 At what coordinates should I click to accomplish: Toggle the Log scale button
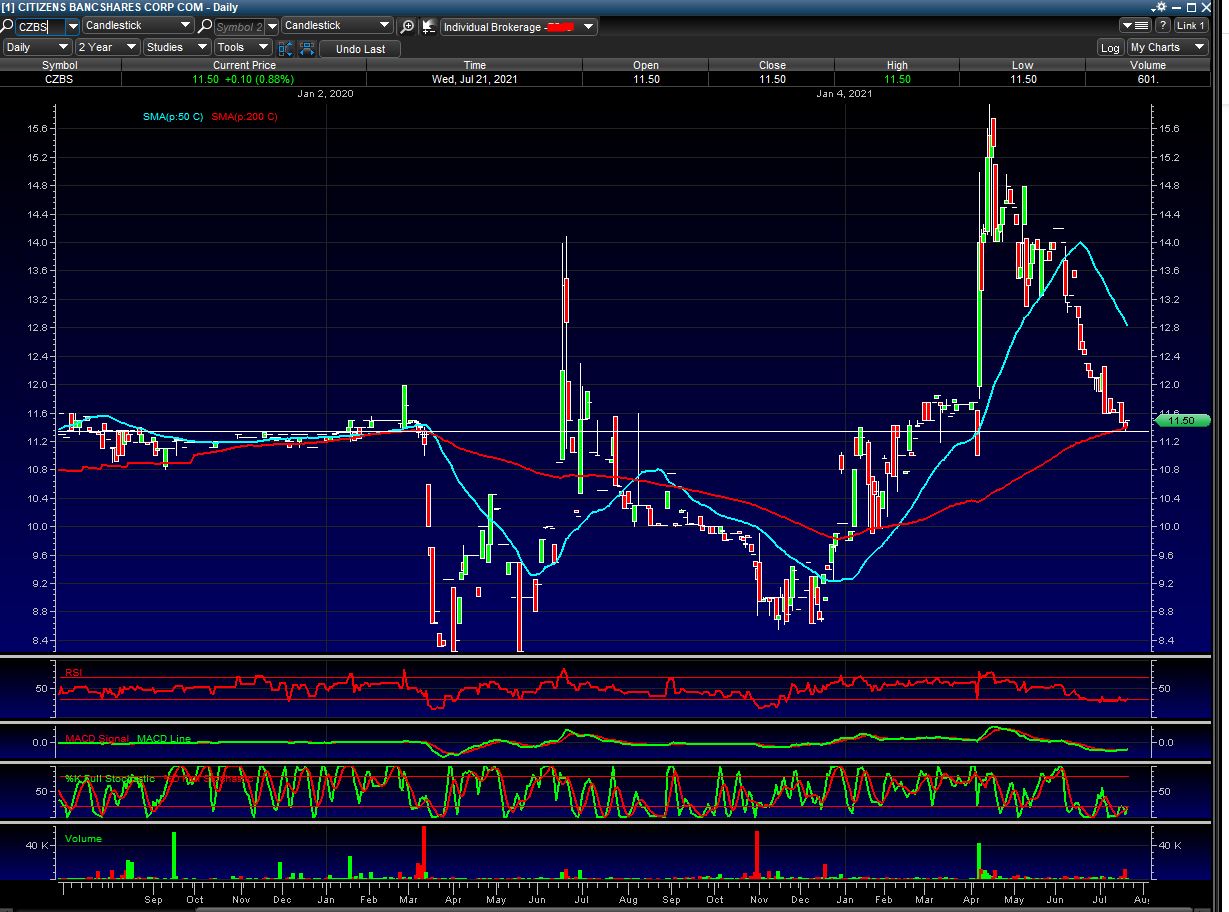(x=1110, y=48)
